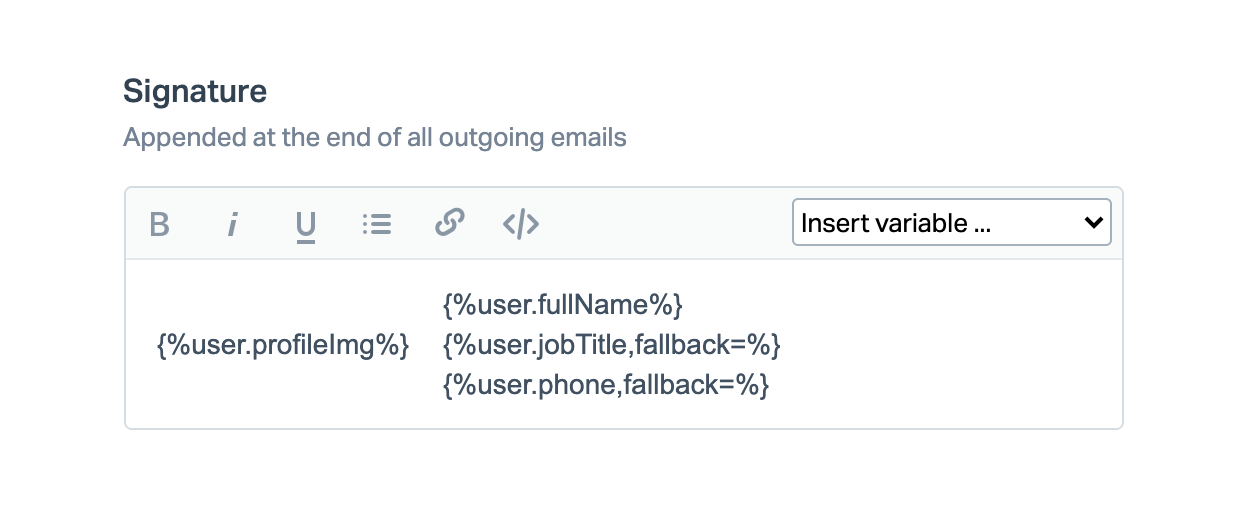The image size is (1242, 528).
Task: Click the "Insert variable ..." label text
Action: 896,223
